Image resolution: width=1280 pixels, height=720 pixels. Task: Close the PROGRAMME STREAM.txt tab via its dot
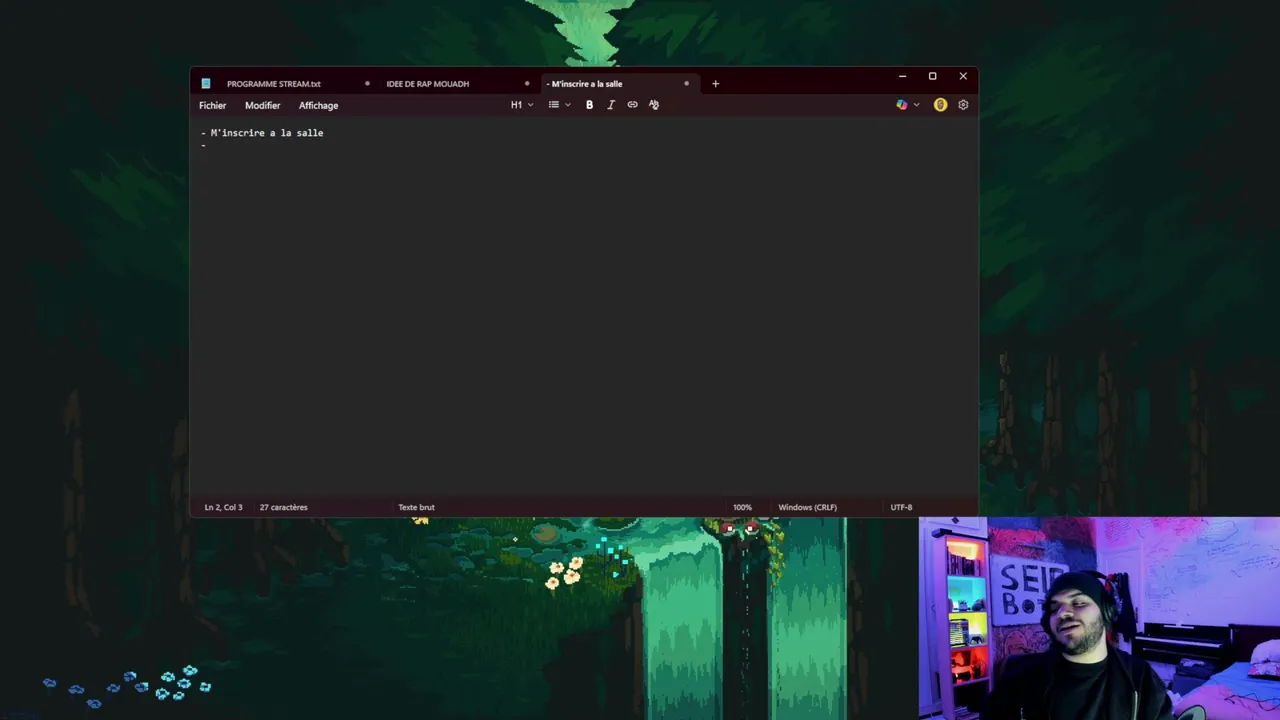tap(367, 84)
